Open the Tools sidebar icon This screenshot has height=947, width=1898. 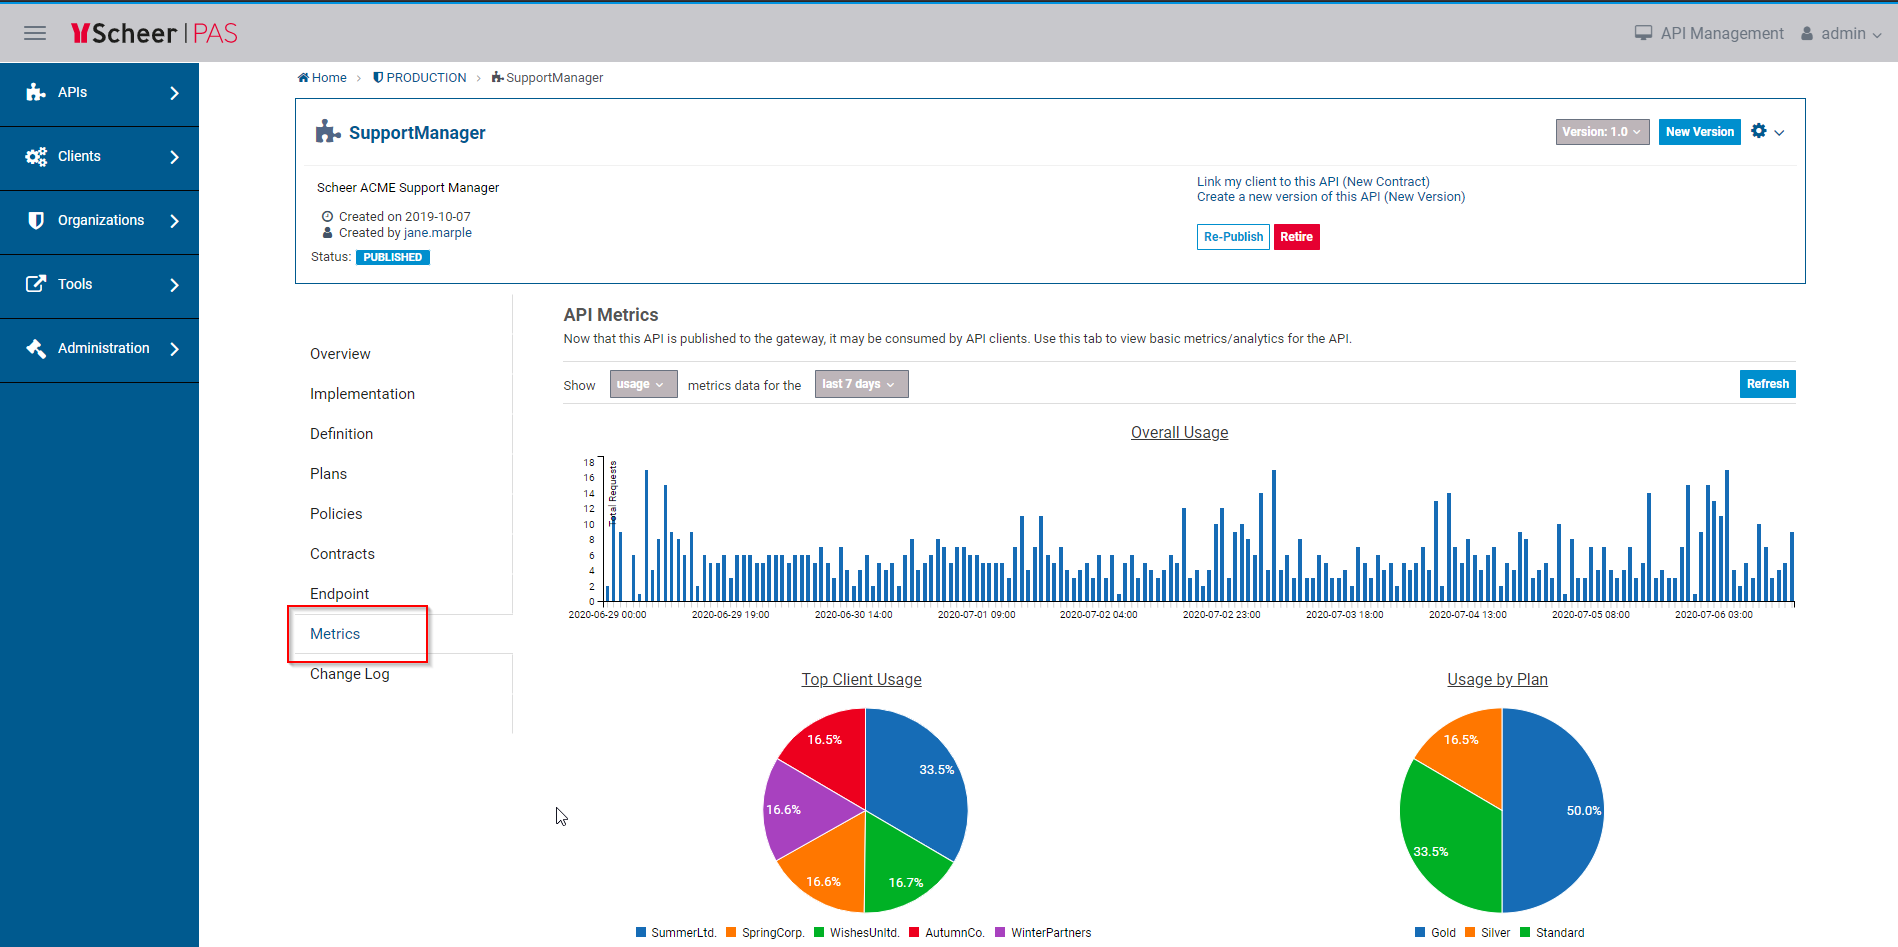(x=36, y=284)
